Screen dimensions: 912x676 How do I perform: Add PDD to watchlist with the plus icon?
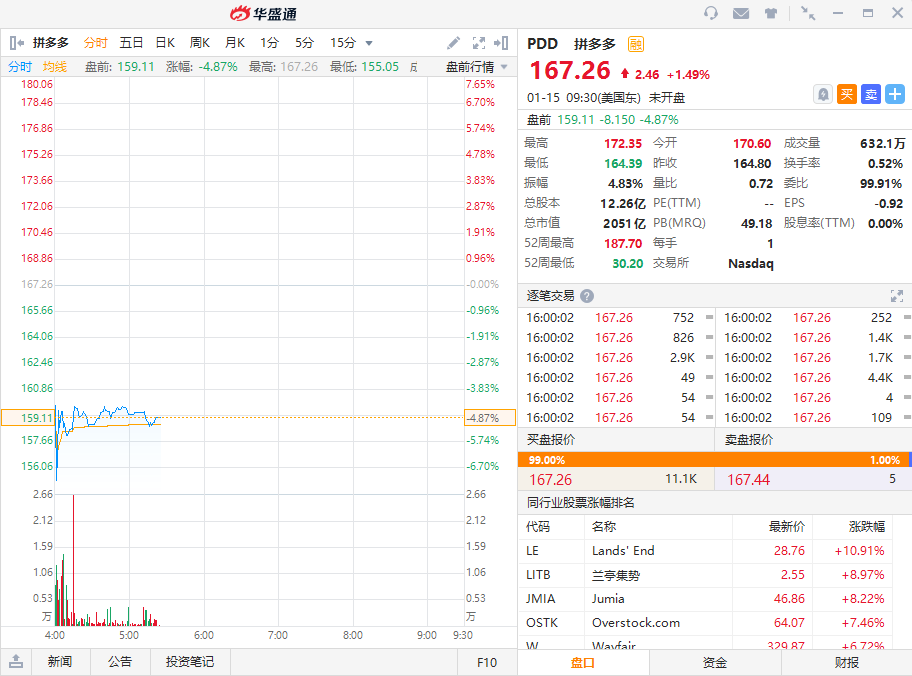[895, 94]
